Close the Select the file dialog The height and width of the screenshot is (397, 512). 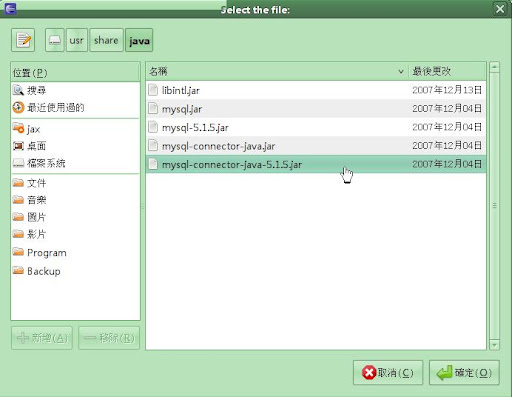coord(500,9)
